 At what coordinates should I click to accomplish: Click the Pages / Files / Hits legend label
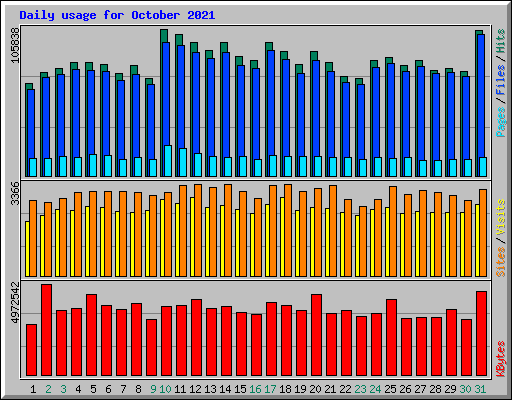coord(500,83)
